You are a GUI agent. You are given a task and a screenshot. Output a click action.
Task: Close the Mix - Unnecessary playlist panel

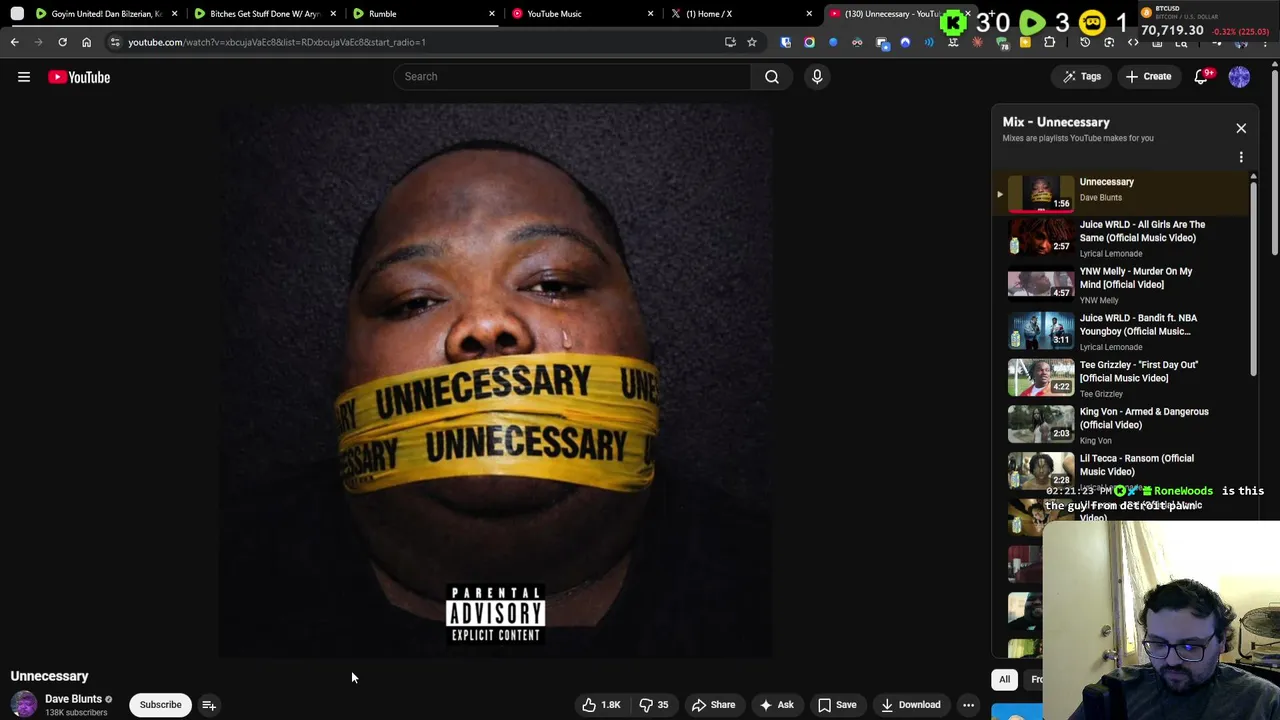pyautogui.click(x=1241, y=128)
